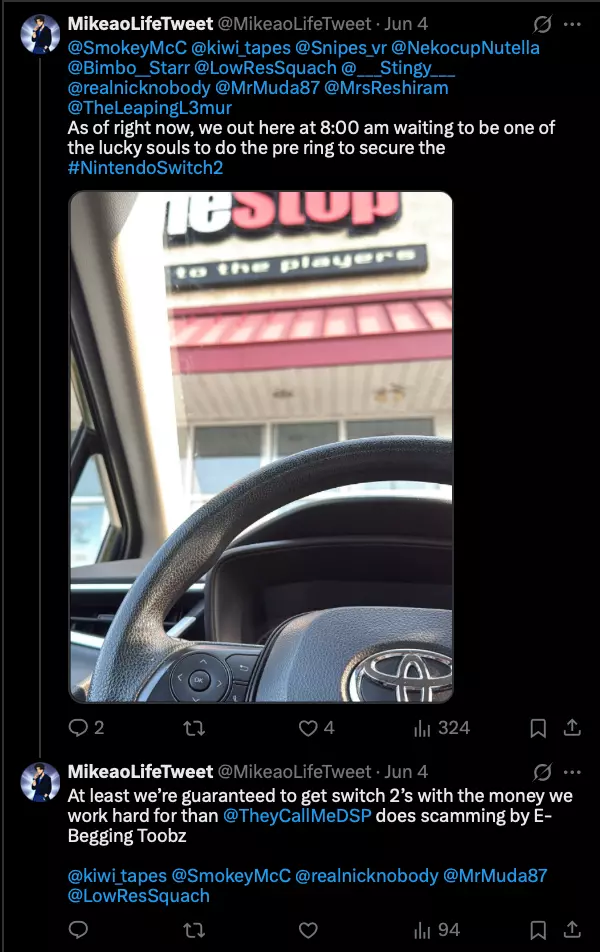Visit the @TheLeapingL3mur mention
Viewport: 600px width, 952px height.
pyautogui.click(x=149, y=107)
